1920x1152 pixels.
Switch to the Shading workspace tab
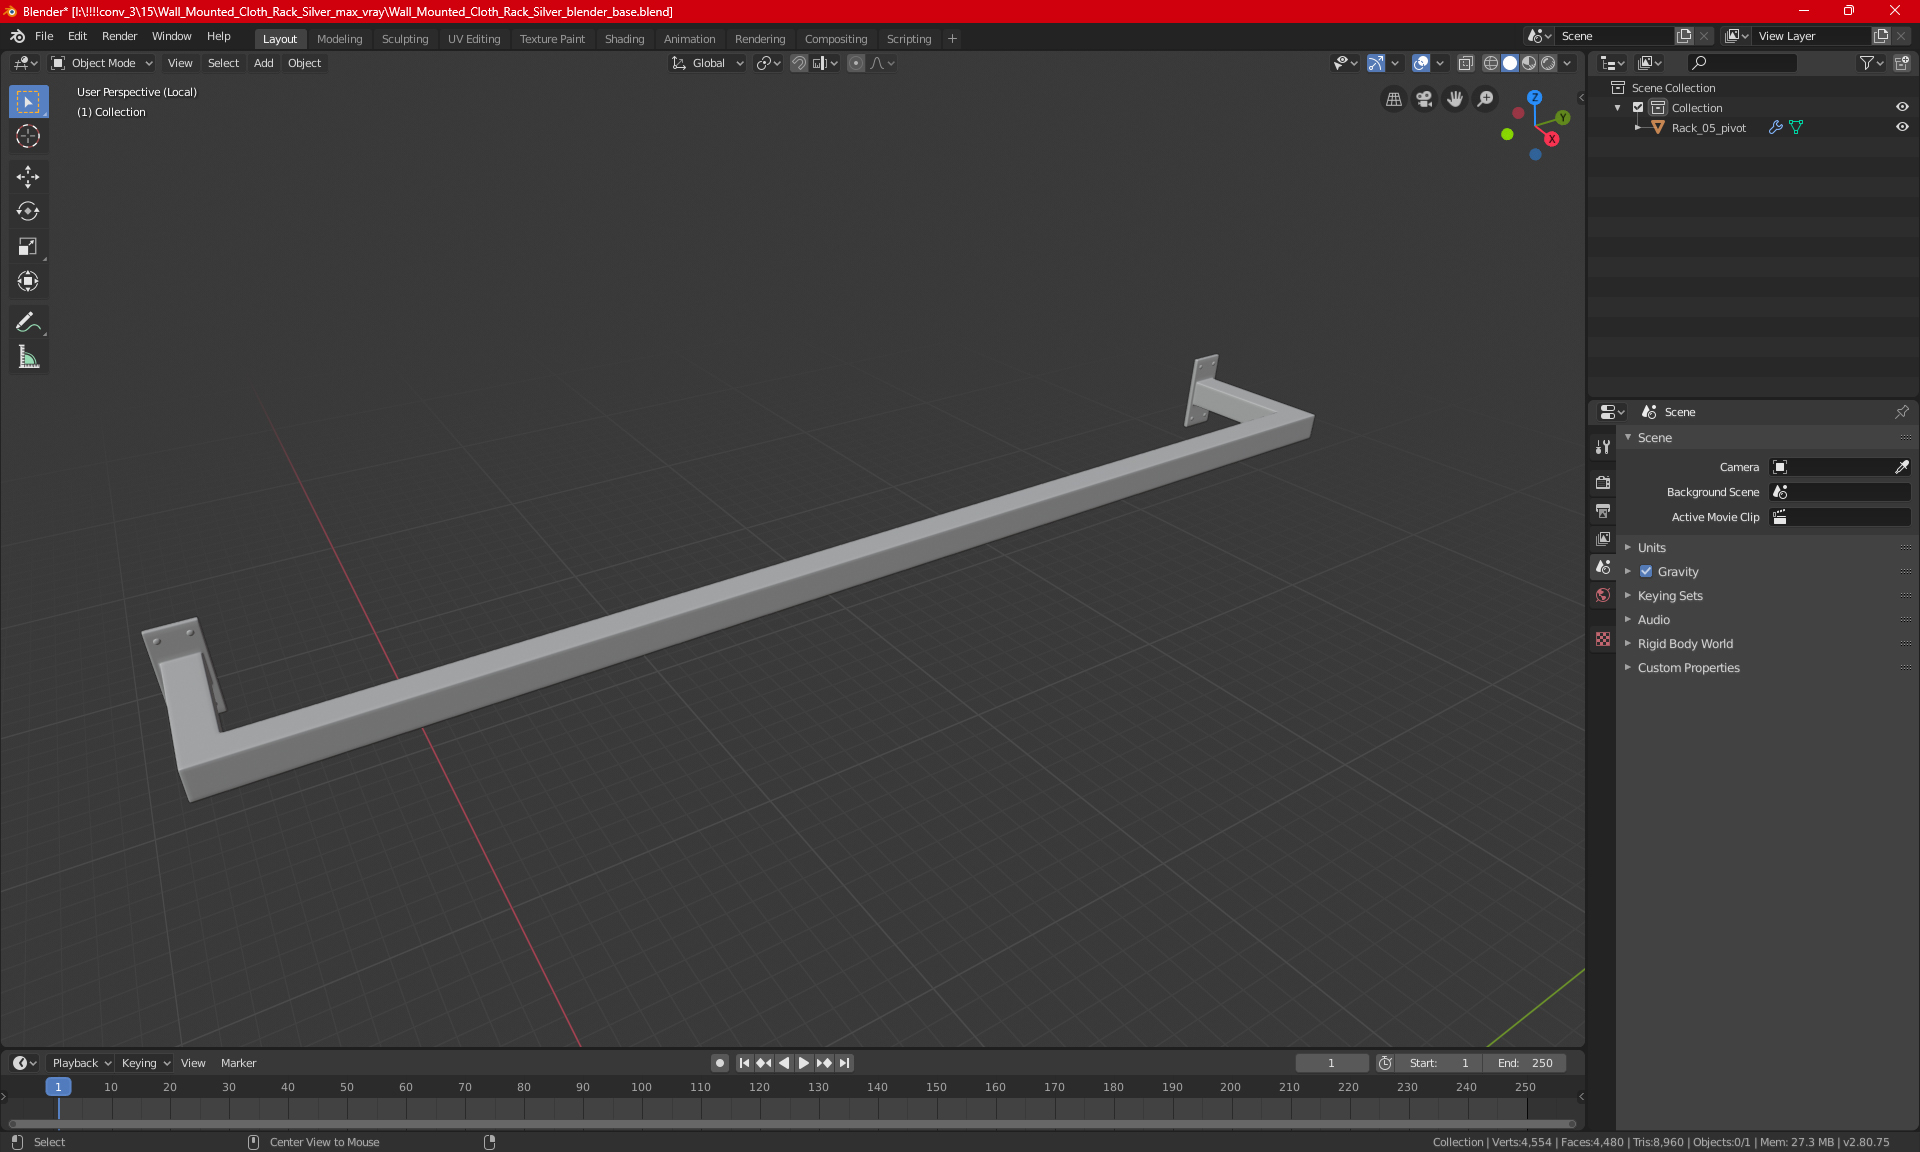point(624,39)
